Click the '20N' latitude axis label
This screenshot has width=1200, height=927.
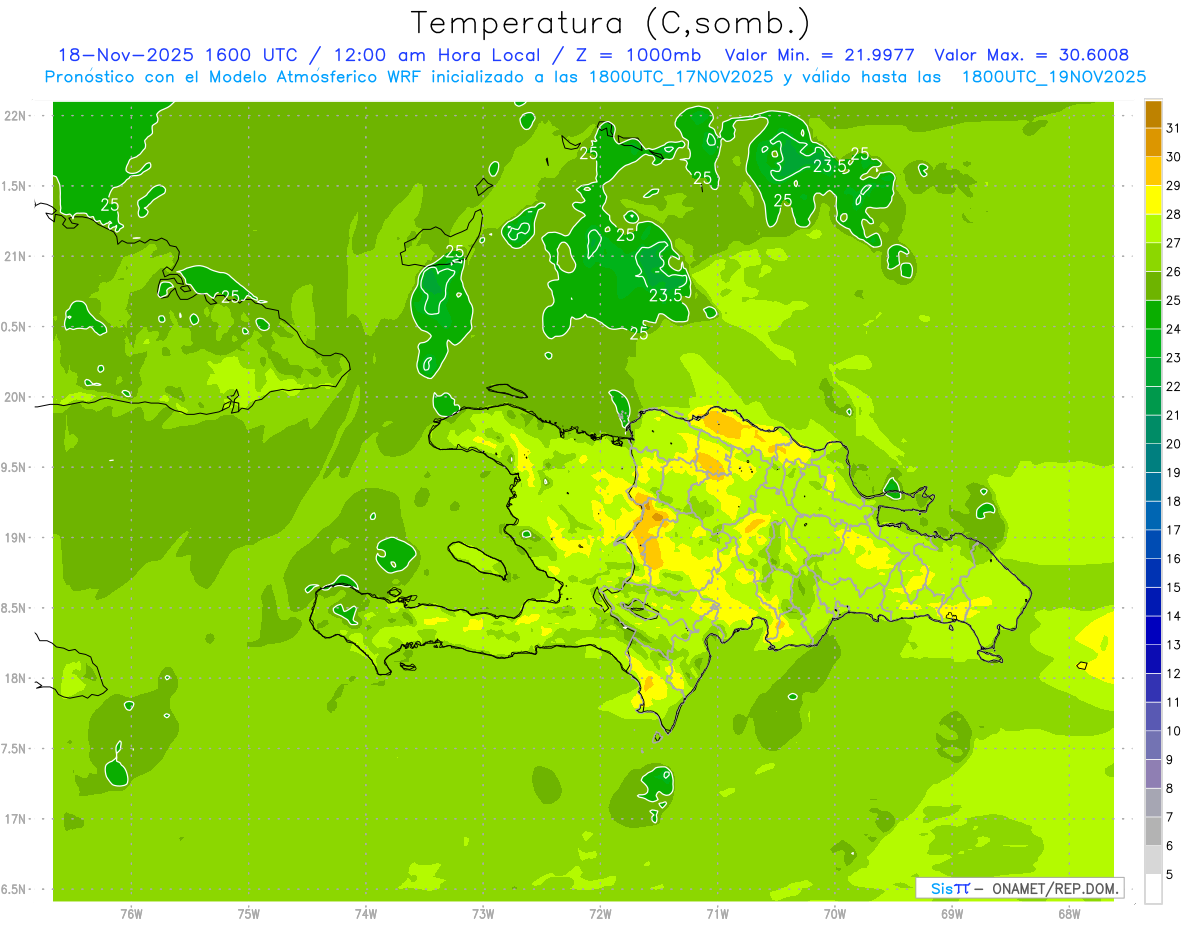tap(15, 397)
